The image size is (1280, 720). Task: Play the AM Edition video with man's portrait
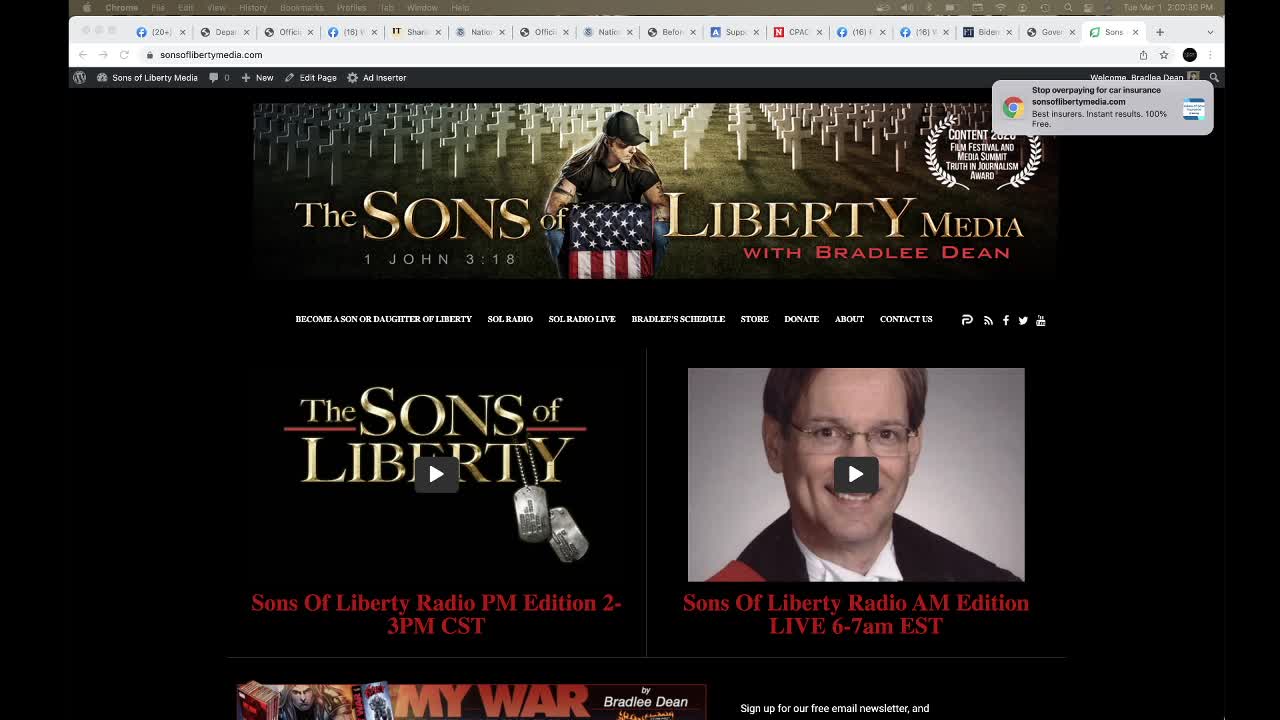pos(856,474)
